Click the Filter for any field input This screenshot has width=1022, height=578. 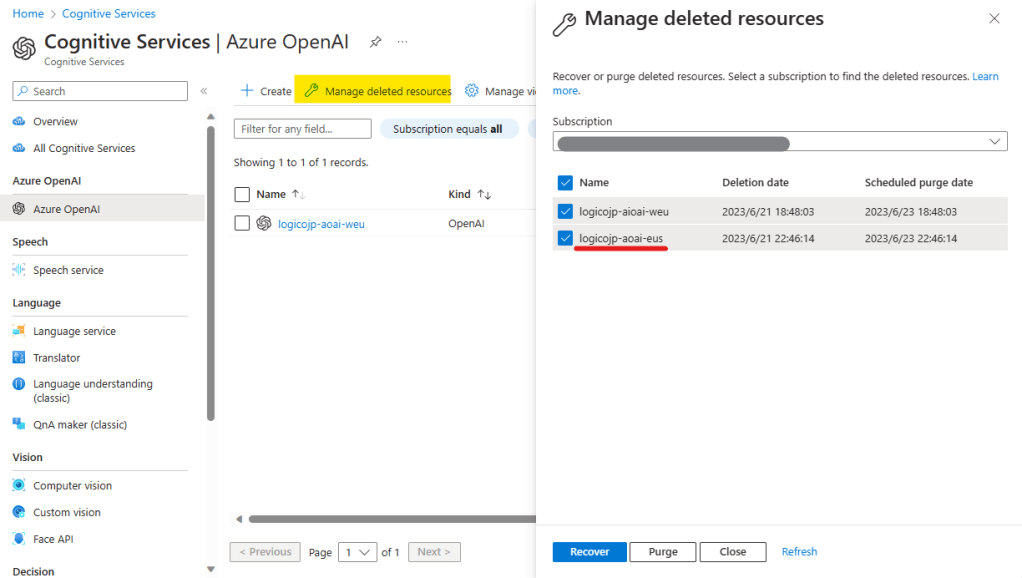click(x=302, y=129)
